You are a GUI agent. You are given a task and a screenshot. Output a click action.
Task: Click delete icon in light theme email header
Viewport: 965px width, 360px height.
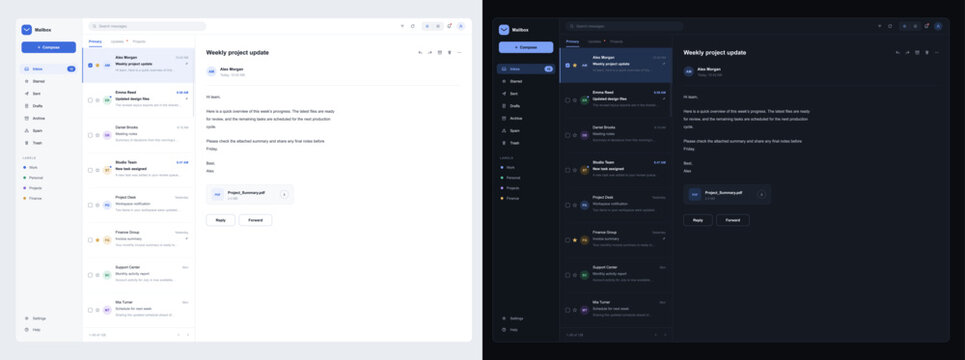(x=449, y=53)
